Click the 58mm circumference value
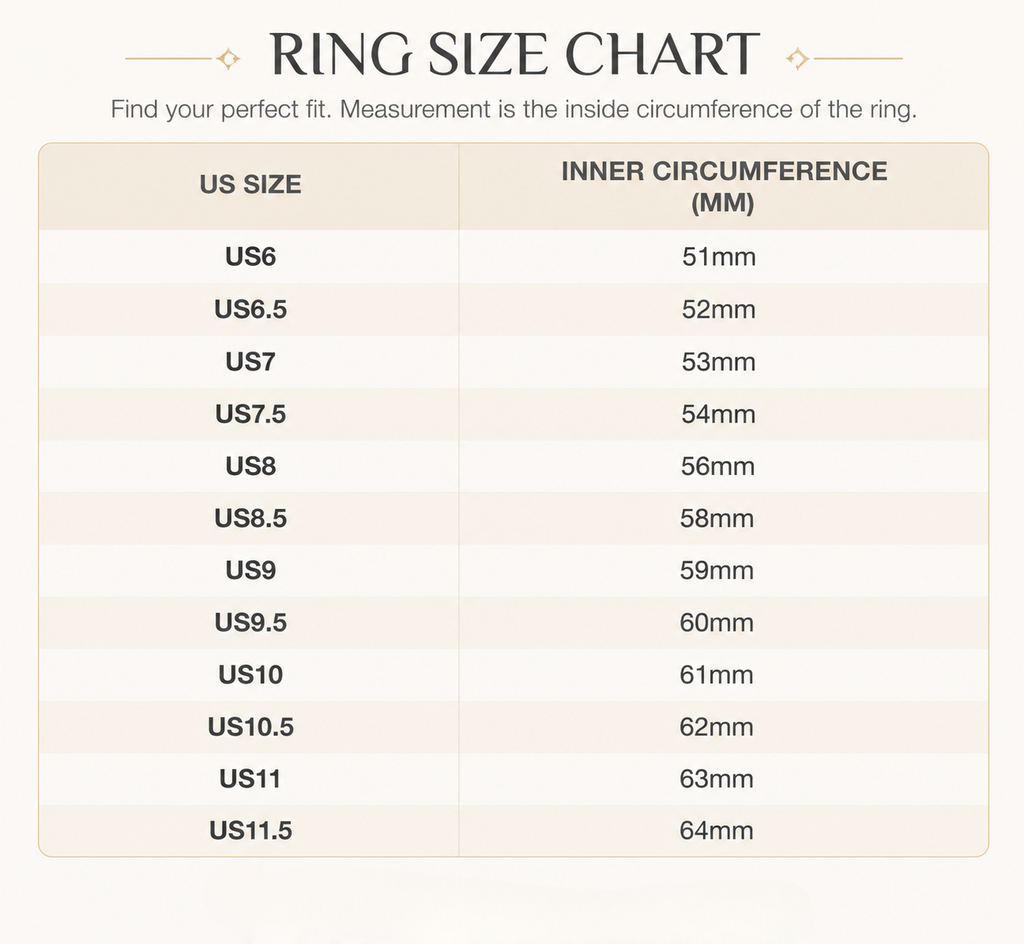 click(x=717, y=518)
